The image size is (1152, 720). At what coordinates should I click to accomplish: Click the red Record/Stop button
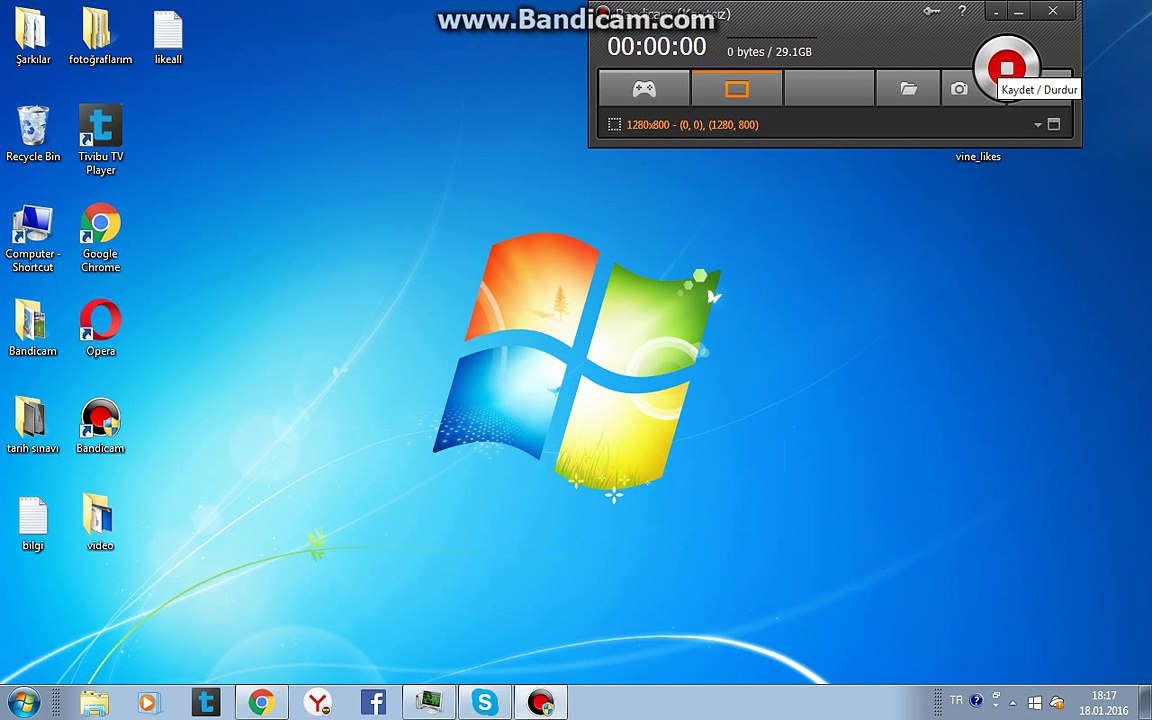[1007, 68]
